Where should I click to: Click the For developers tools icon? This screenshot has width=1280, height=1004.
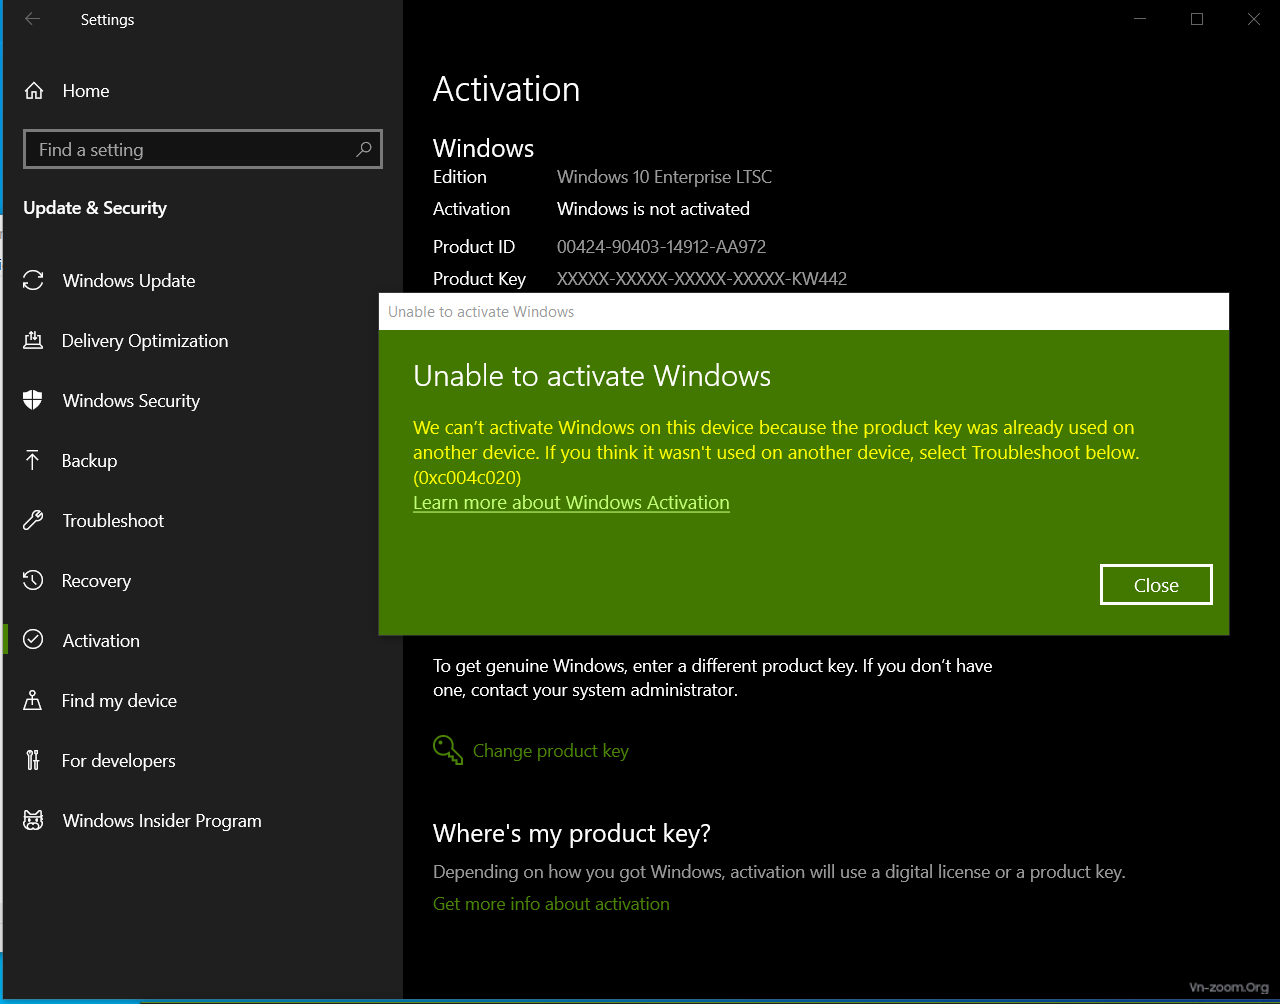click(x=33, y=760)
